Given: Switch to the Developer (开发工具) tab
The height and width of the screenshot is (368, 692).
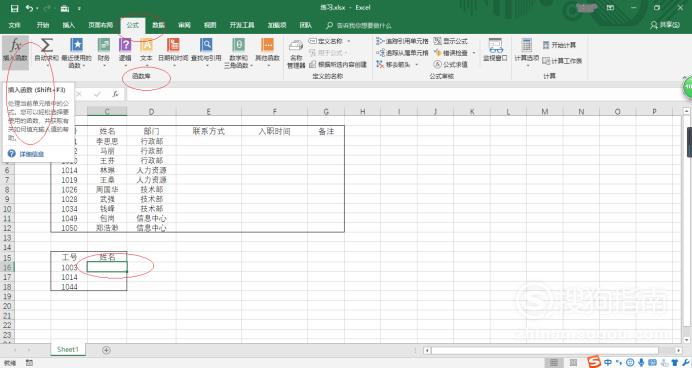Looking at the screenshot, I should 242,25.
